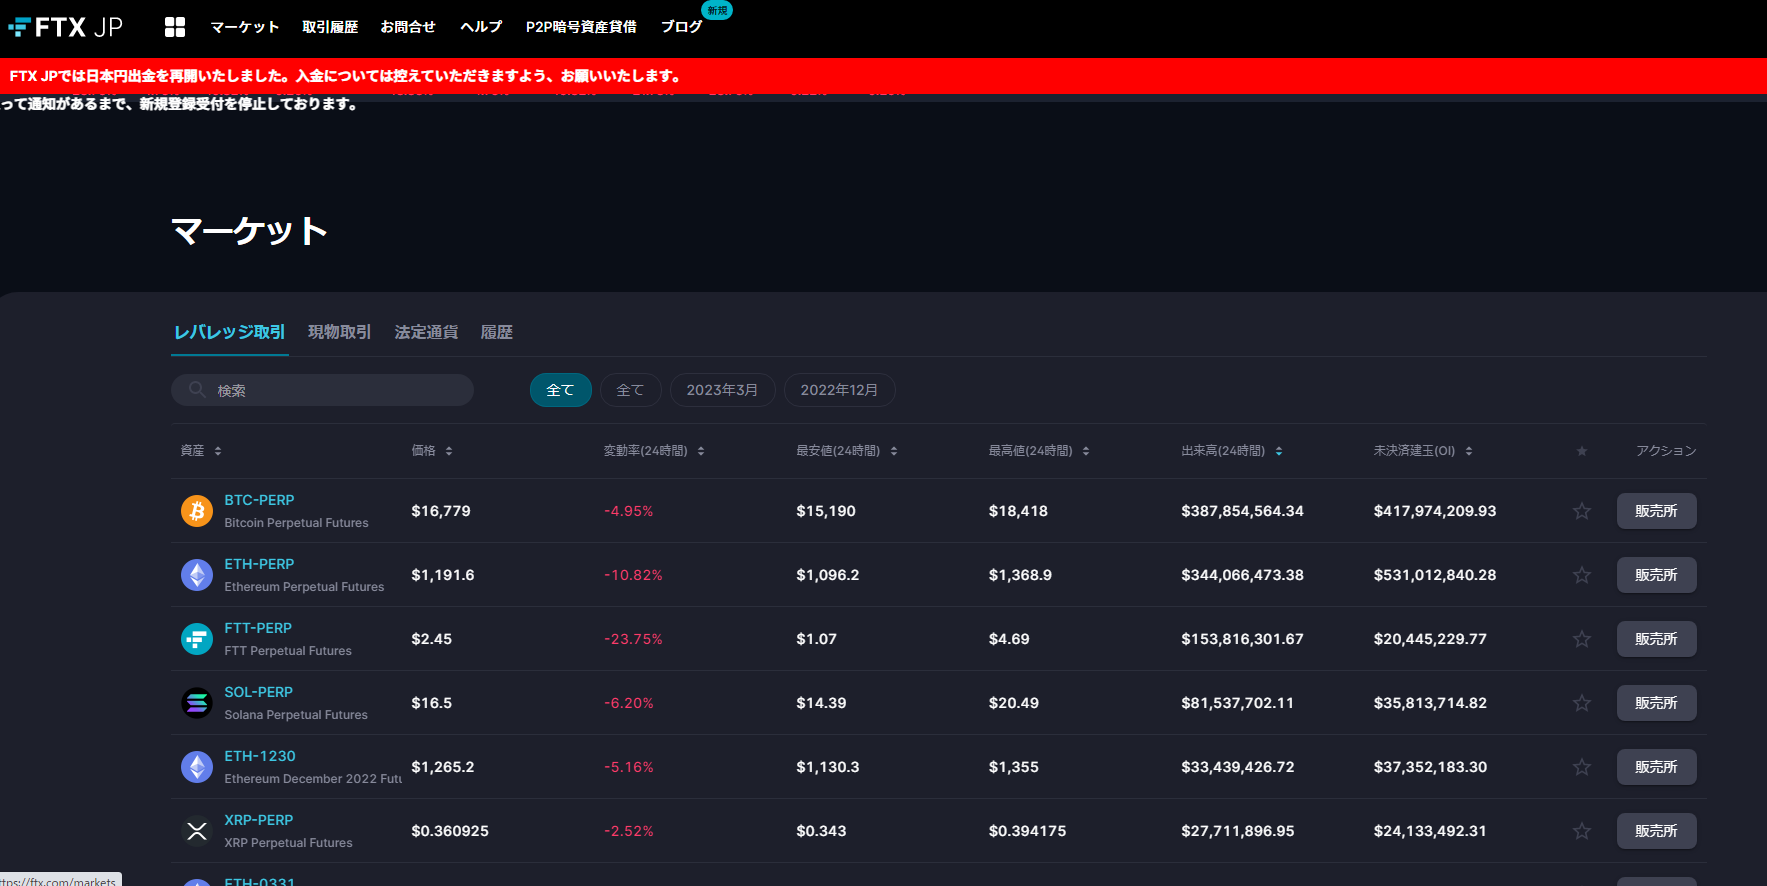Toggle the favorite star for FTT-PERP
This screenshot has width=1767, height=886.
pos(1581,639)
